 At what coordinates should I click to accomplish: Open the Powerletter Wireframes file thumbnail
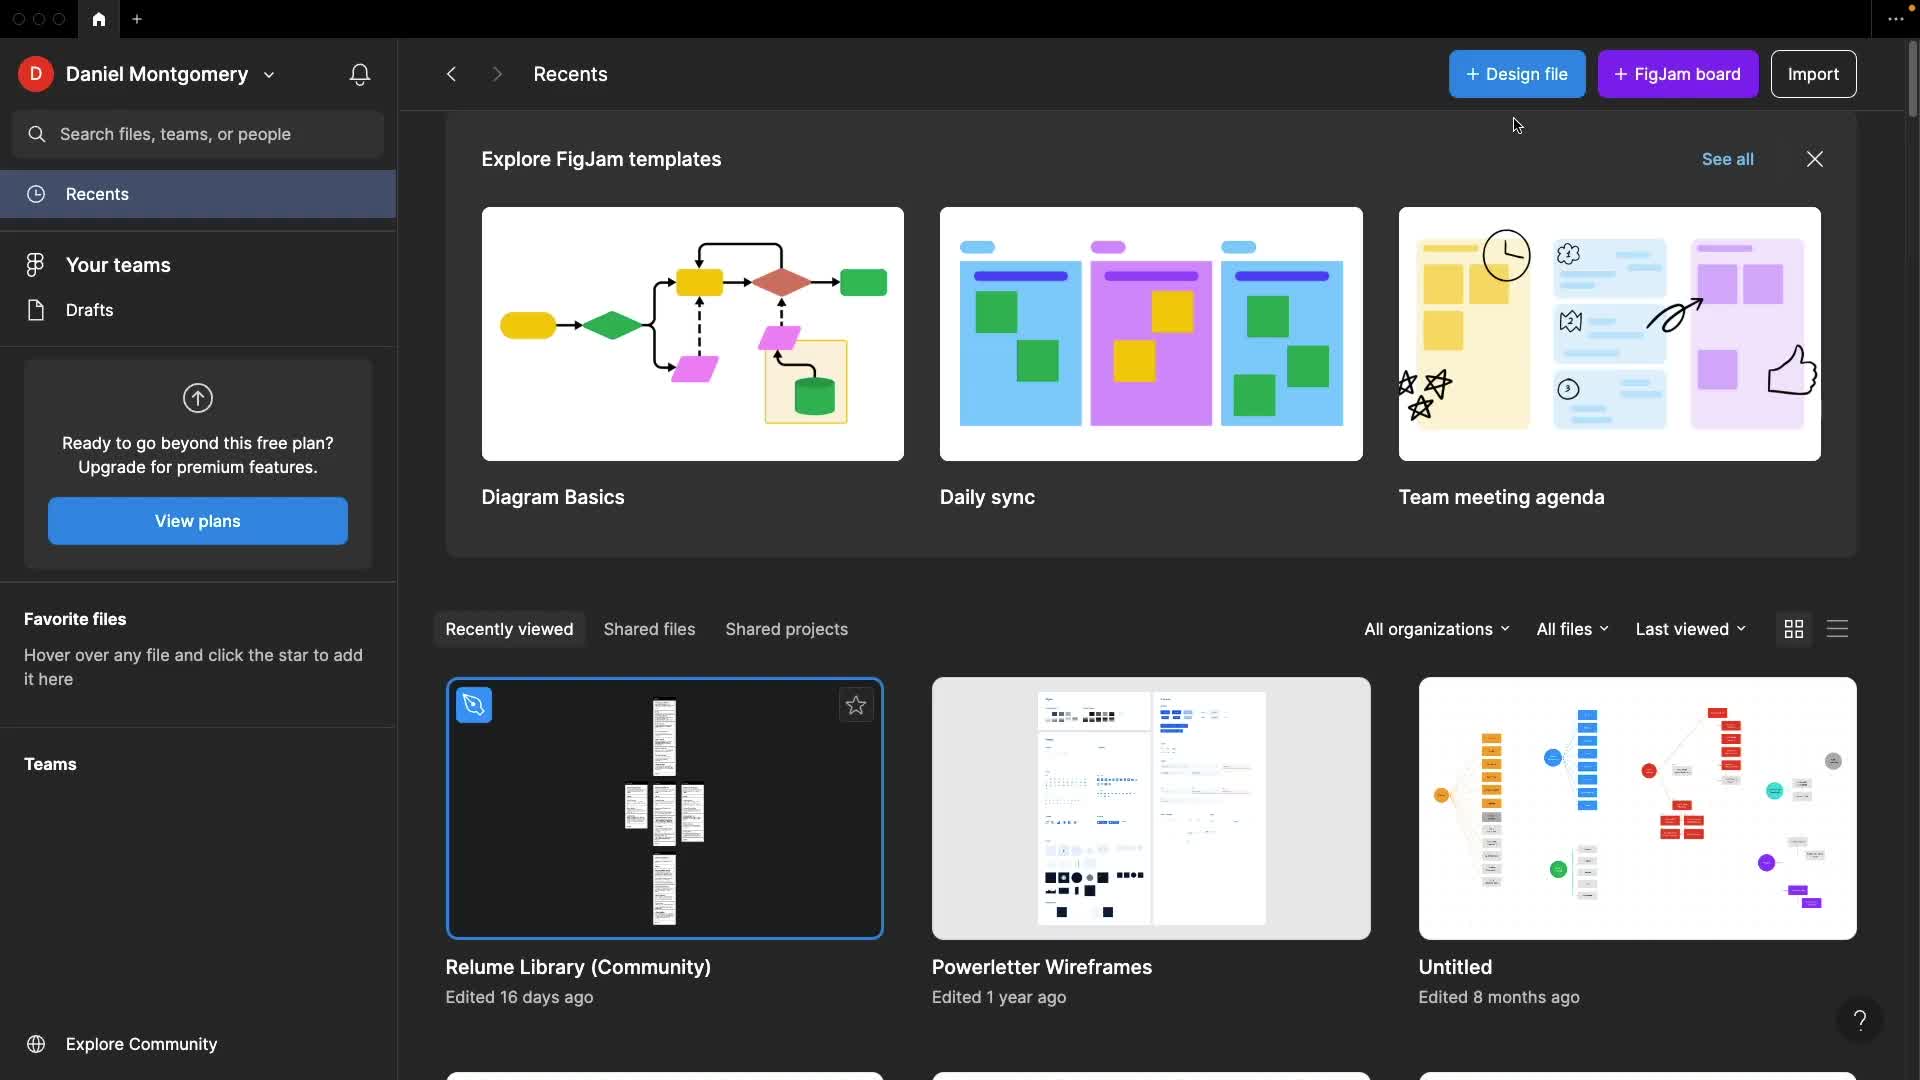1151,809
